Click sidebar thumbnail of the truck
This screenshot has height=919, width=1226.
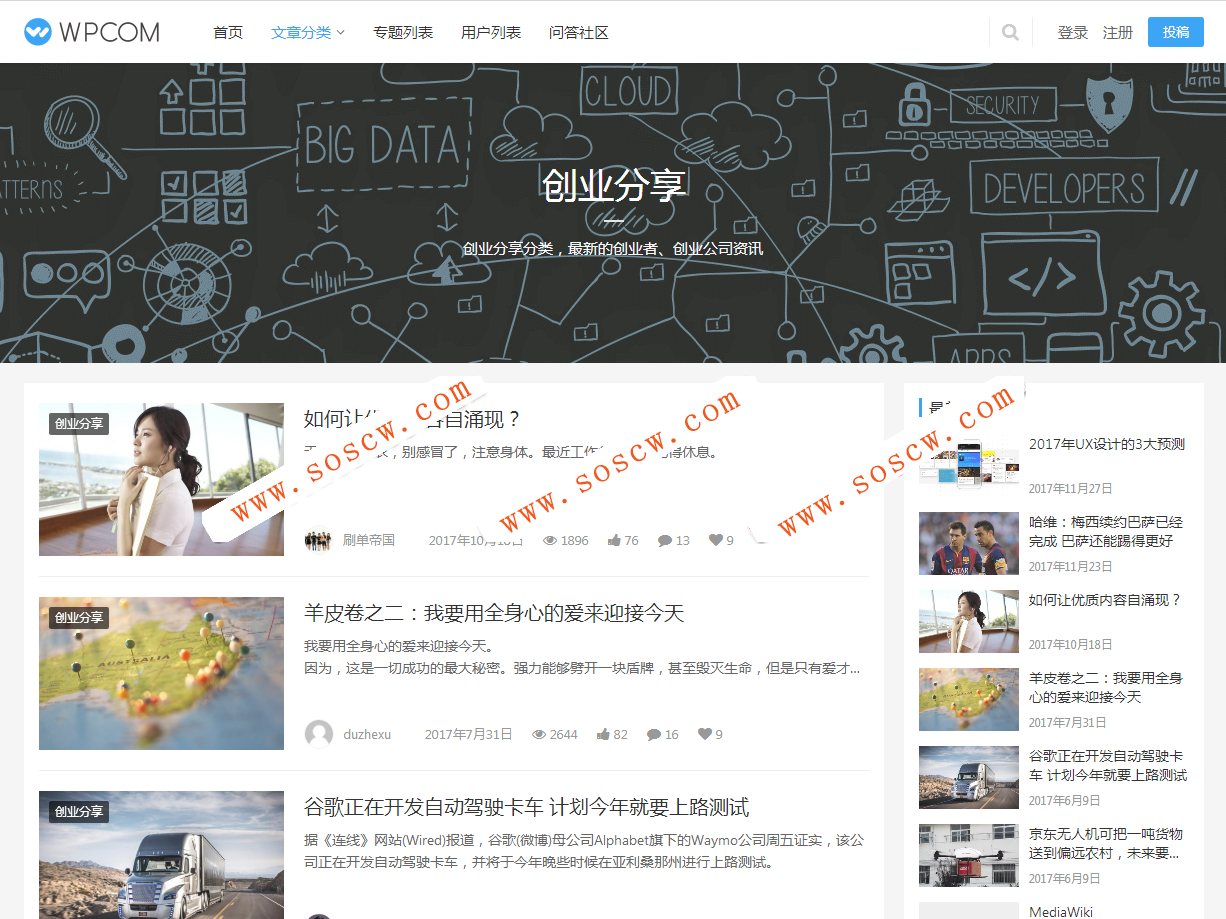[x=969, y=777]
